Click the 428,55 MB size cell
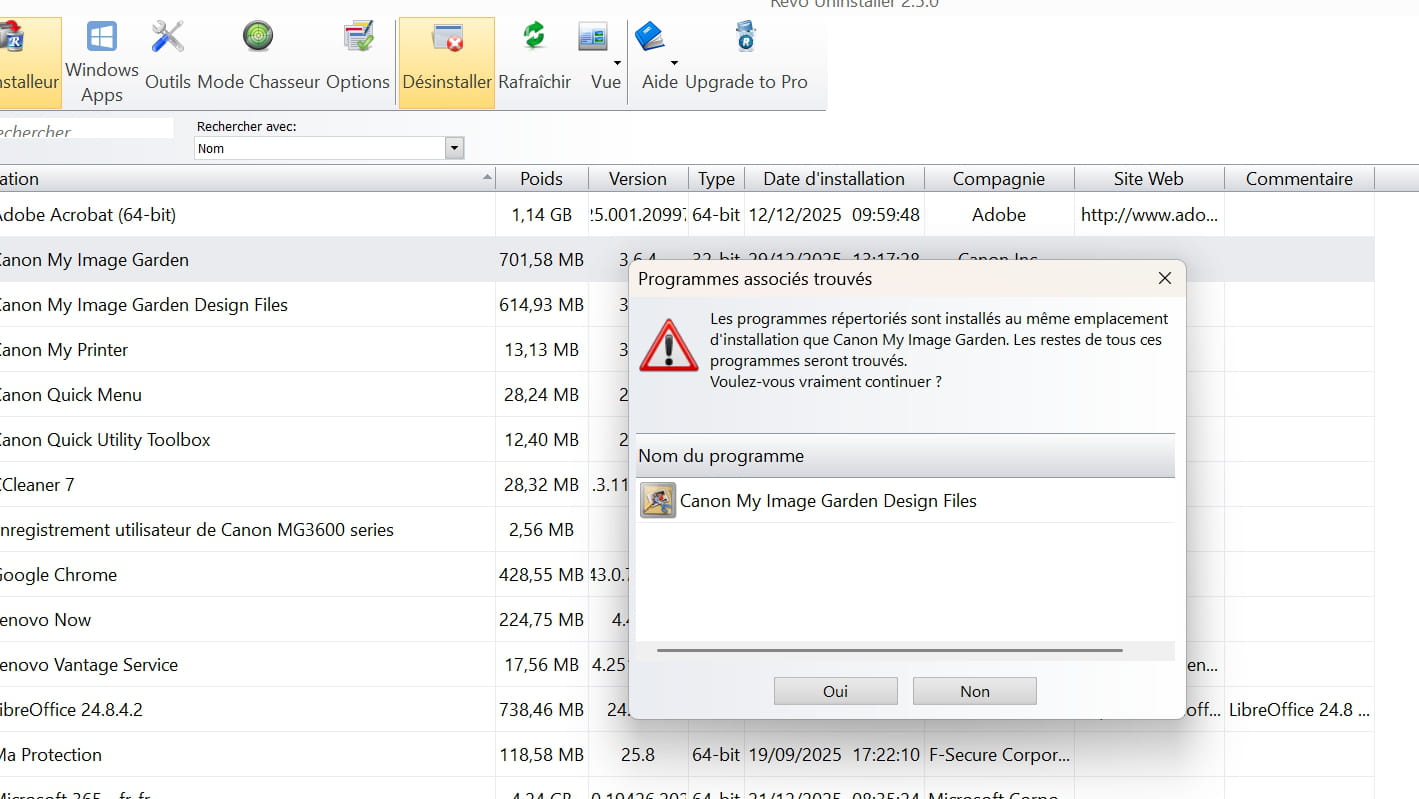Screen dimensions: 1419x799 542,575
